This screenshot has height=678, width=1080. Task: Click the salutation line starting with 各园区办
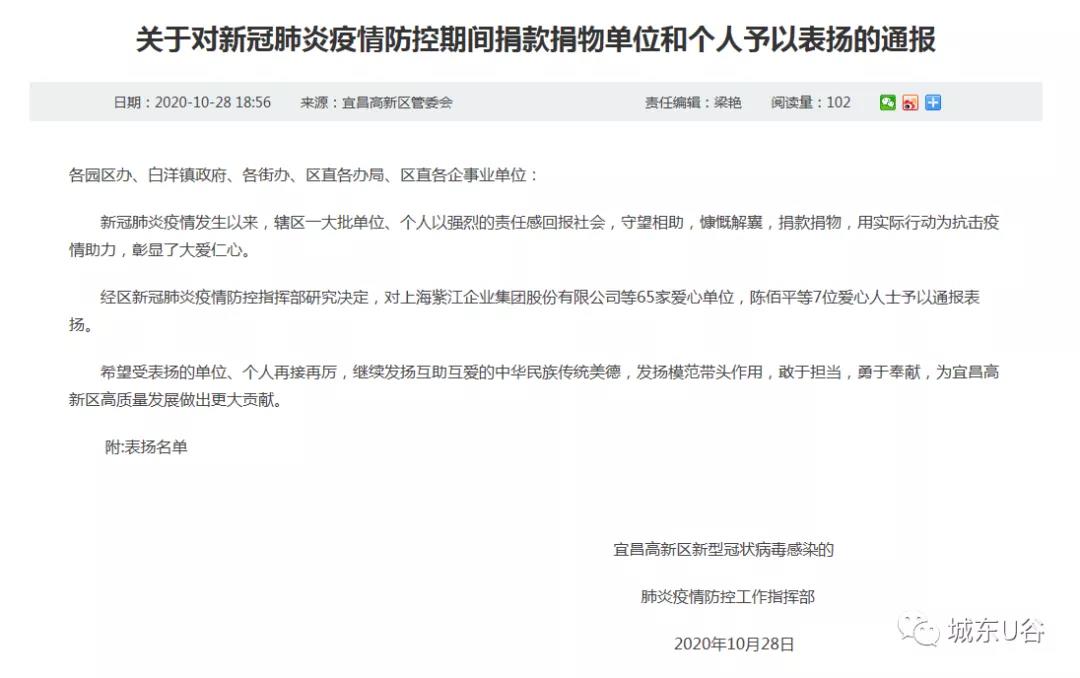point(302,175)
